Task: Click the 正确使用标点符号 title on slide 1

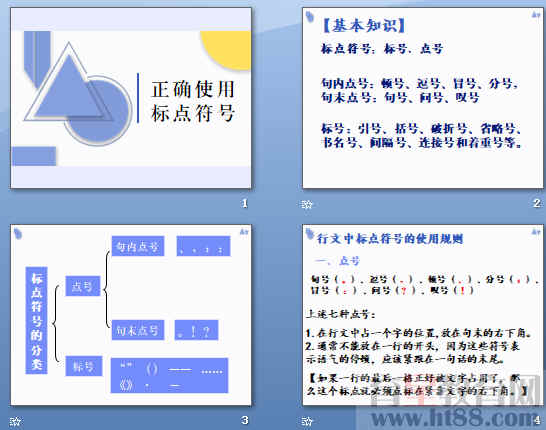Action: (x=193, y=101)
